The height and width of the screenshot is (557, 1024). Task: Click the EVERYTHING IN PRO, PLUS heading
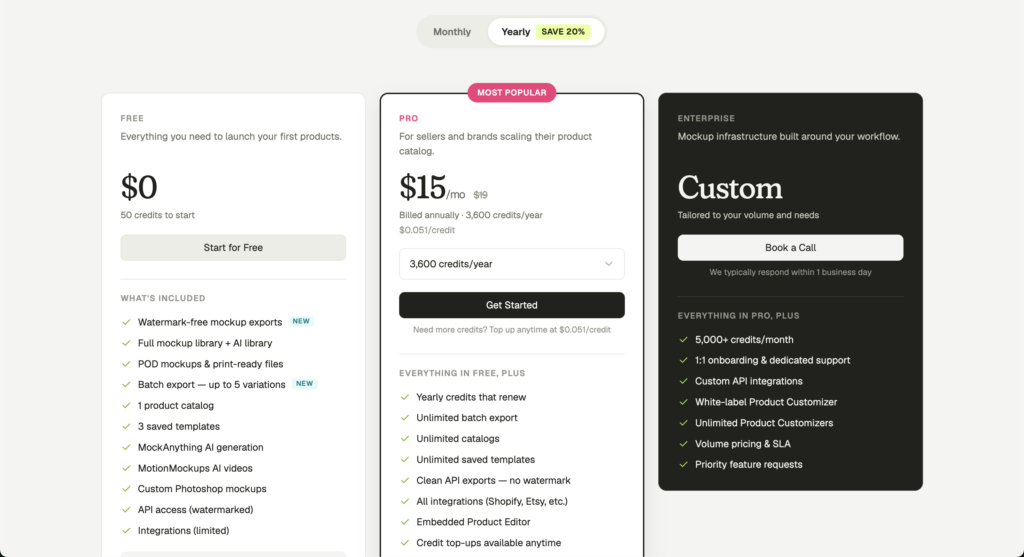(x=738, y=315)
